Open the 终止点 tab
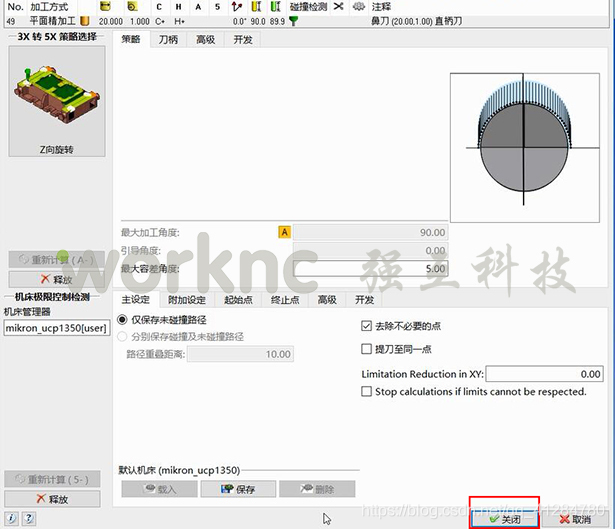Image resolution: width=615 pixels, height=529 pixels. [285, 300]
